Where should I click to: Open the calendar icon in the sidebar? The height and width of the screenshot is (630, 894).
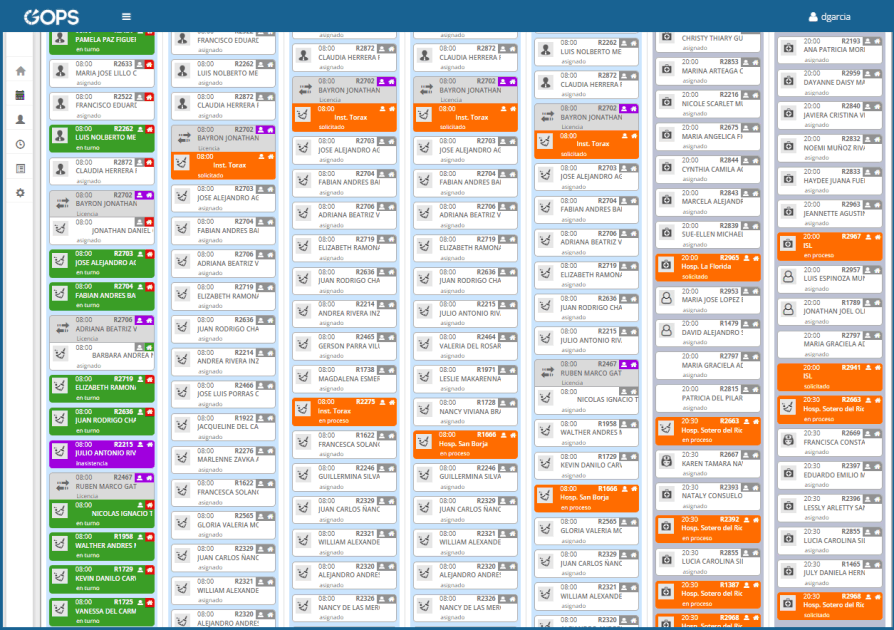coord(21,95)
